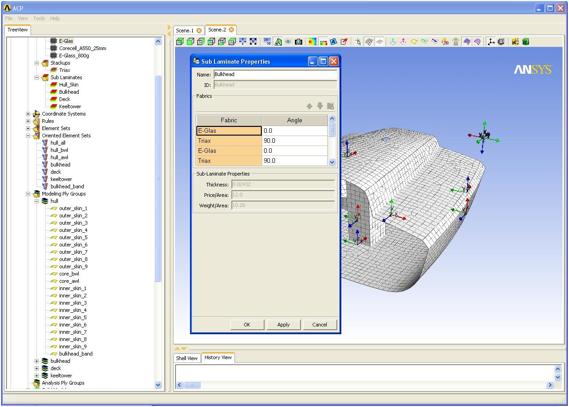This screenshot has height=407, width=569.
Task: Select outer_skin_9 in the tree
Action: tap(73, 267)
